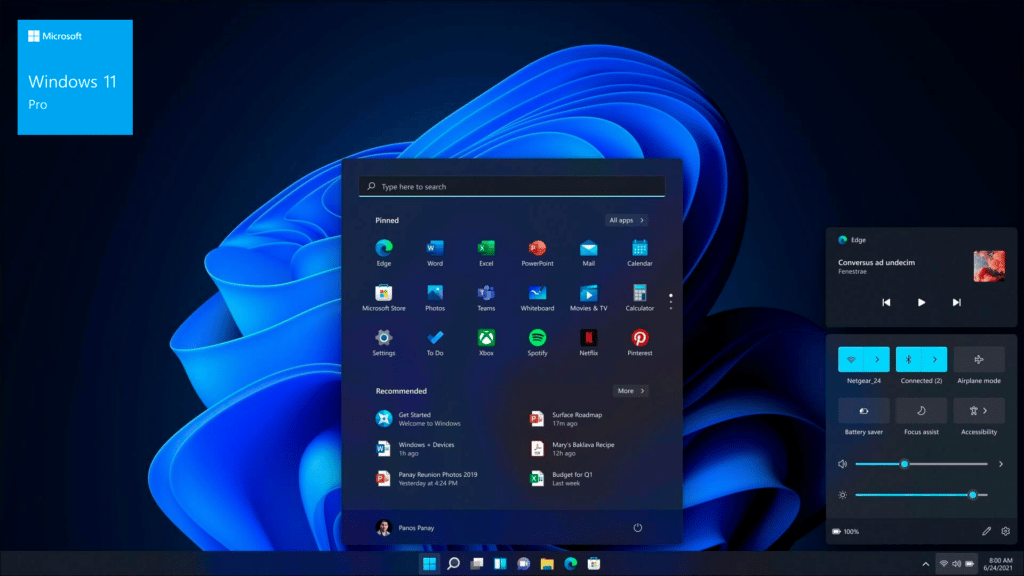Open the Whiteboard app icon
This screenshot has height=576, width=1024.
click(x=537, y=293)
